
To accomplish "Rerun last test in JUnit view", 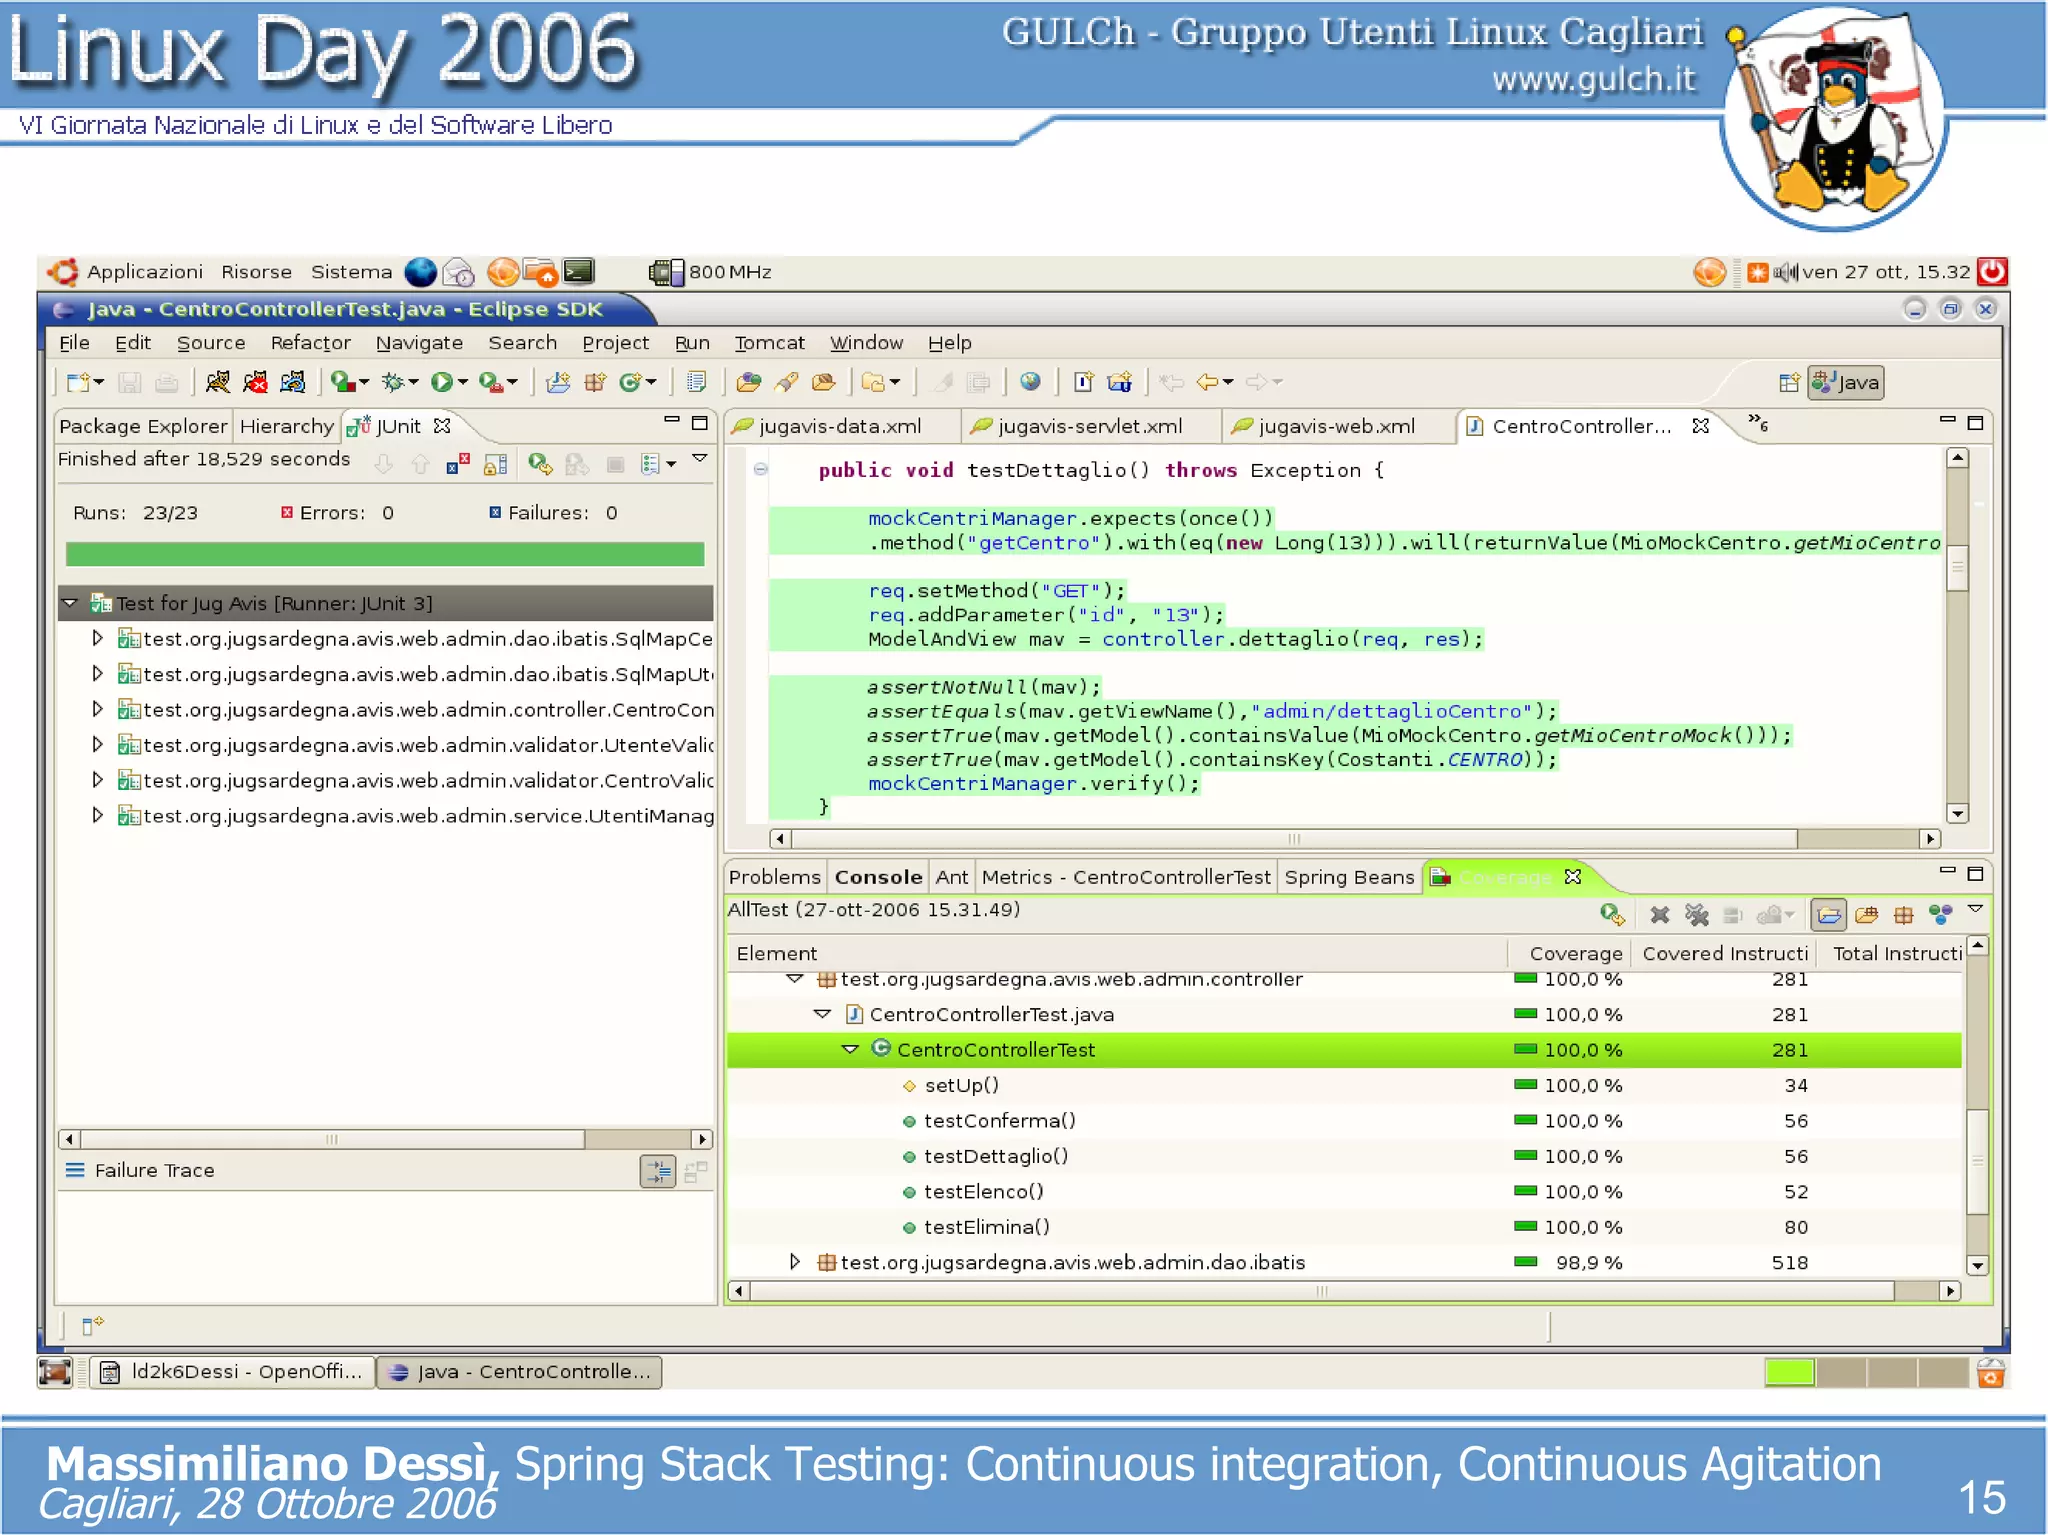I will [540, 464].
